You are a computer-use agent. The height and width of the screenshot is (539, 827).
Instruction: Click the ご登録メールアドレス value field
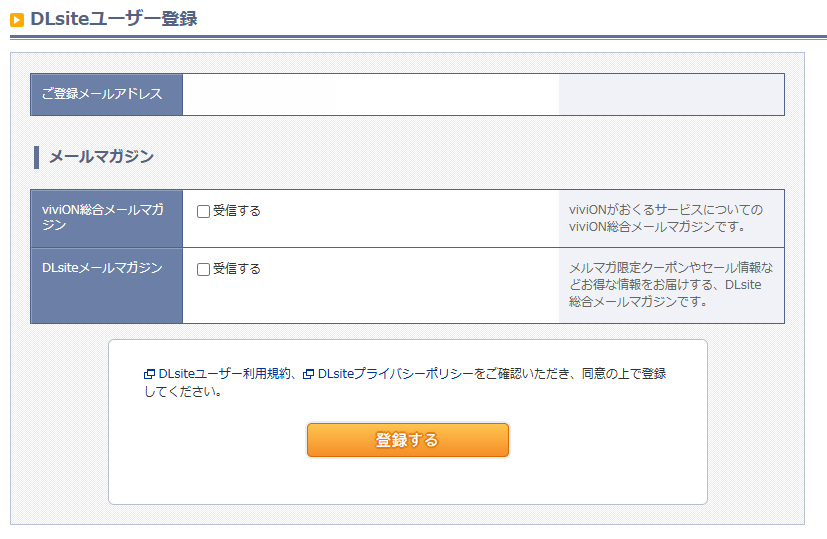[371, 94]
